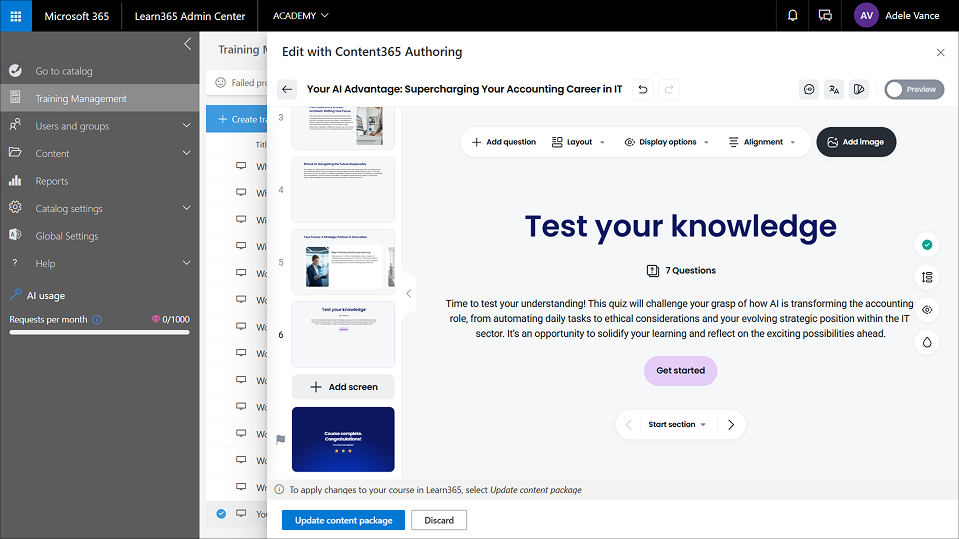Click the eye visibility icon on right rail
The image size is (959, 539).
(927, 310)
